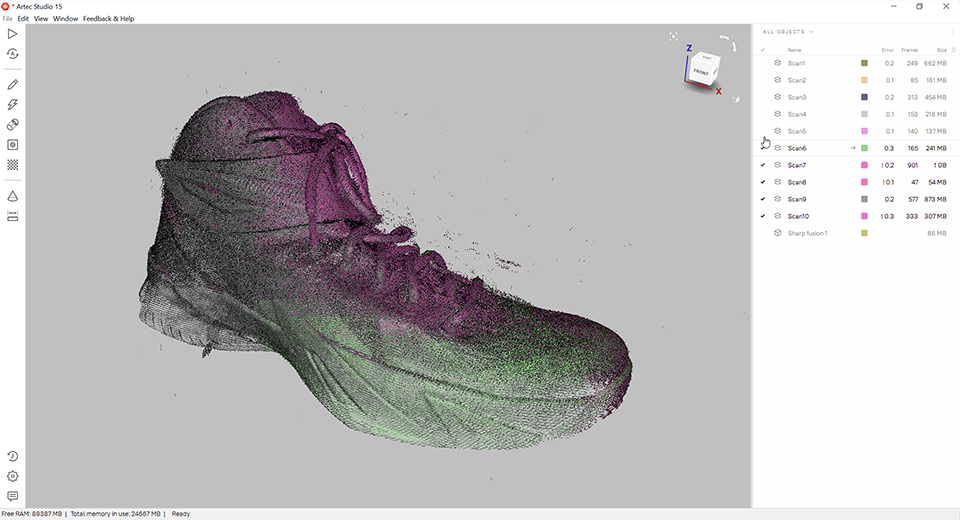Open the History panel
Image resolution: width=960 pixels, height=520 pixels.
point(12,456)
